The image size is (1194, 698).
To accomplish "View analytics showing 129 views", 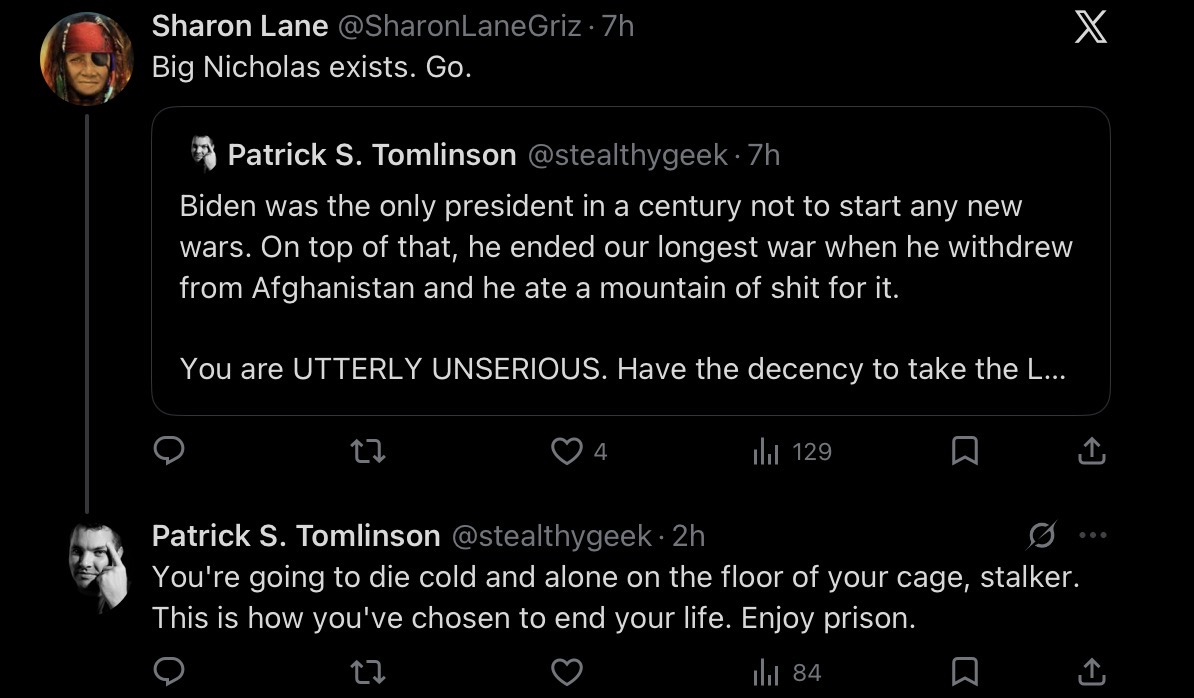I will point(792,451).
